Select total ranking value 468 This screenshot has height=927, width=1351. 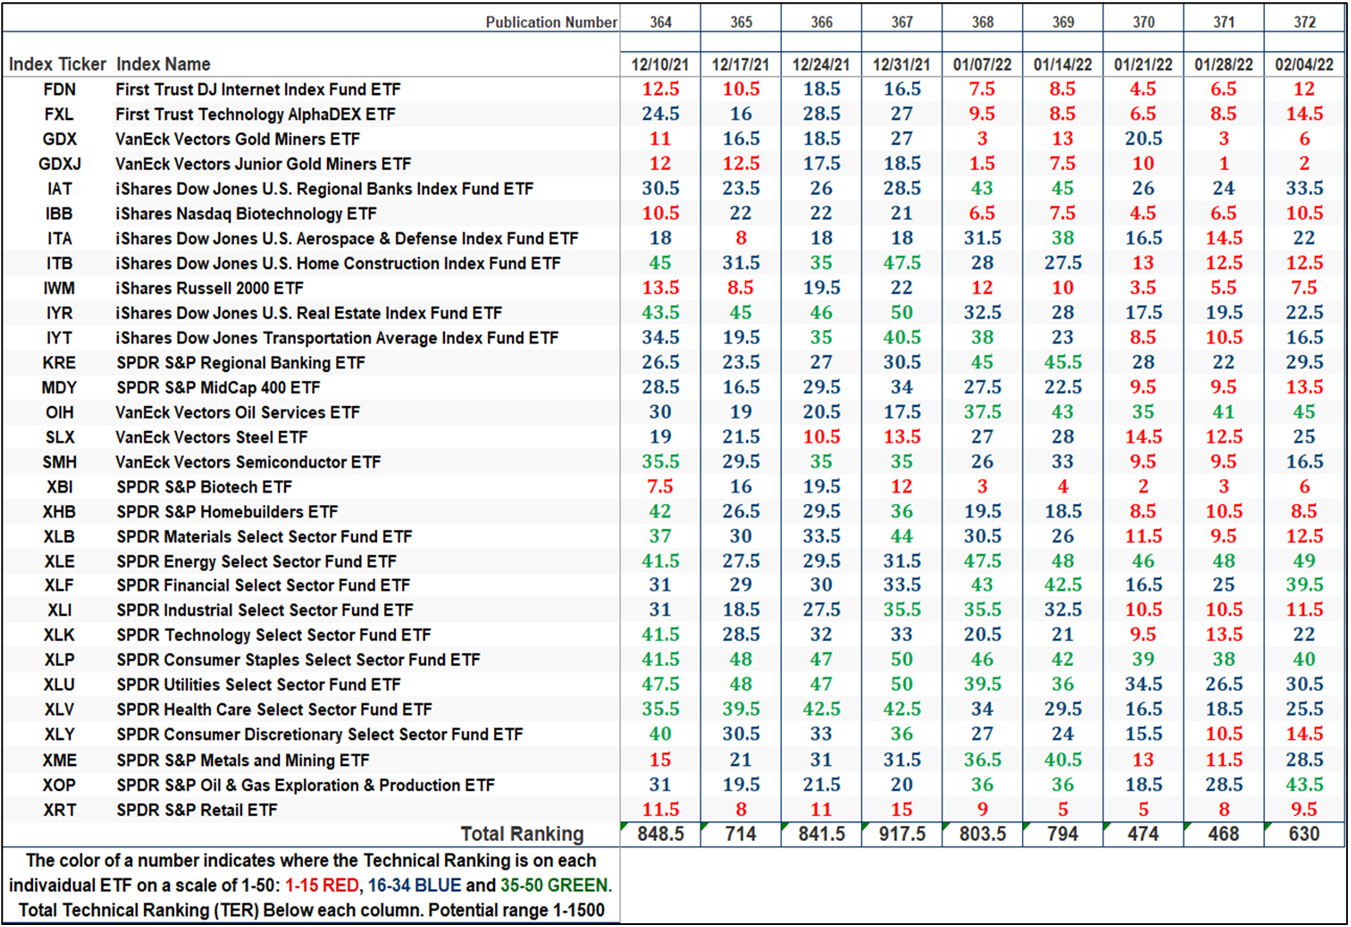[x=1223, y=834]
